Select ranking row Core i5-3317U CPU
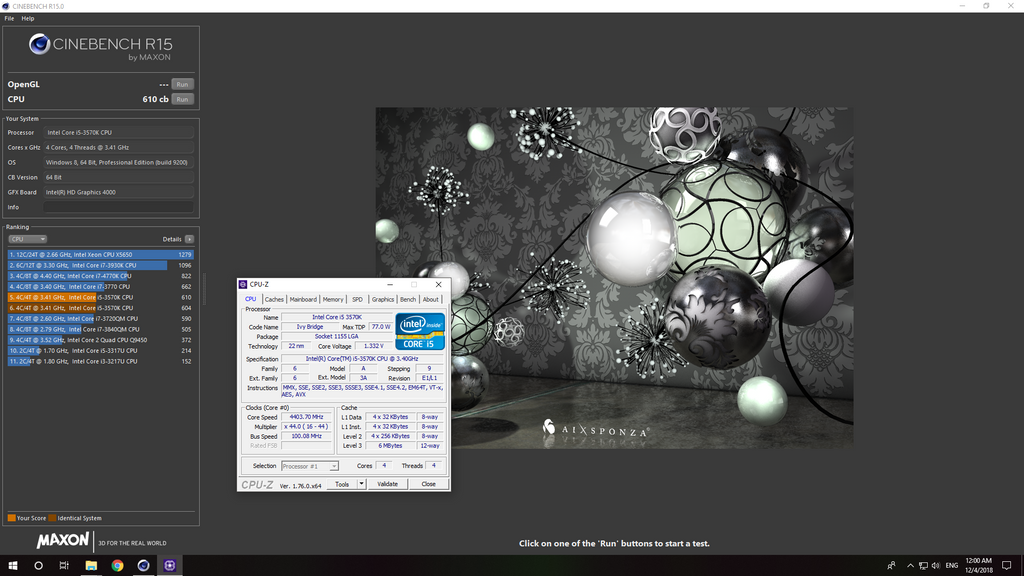 (x=101, y=351)
